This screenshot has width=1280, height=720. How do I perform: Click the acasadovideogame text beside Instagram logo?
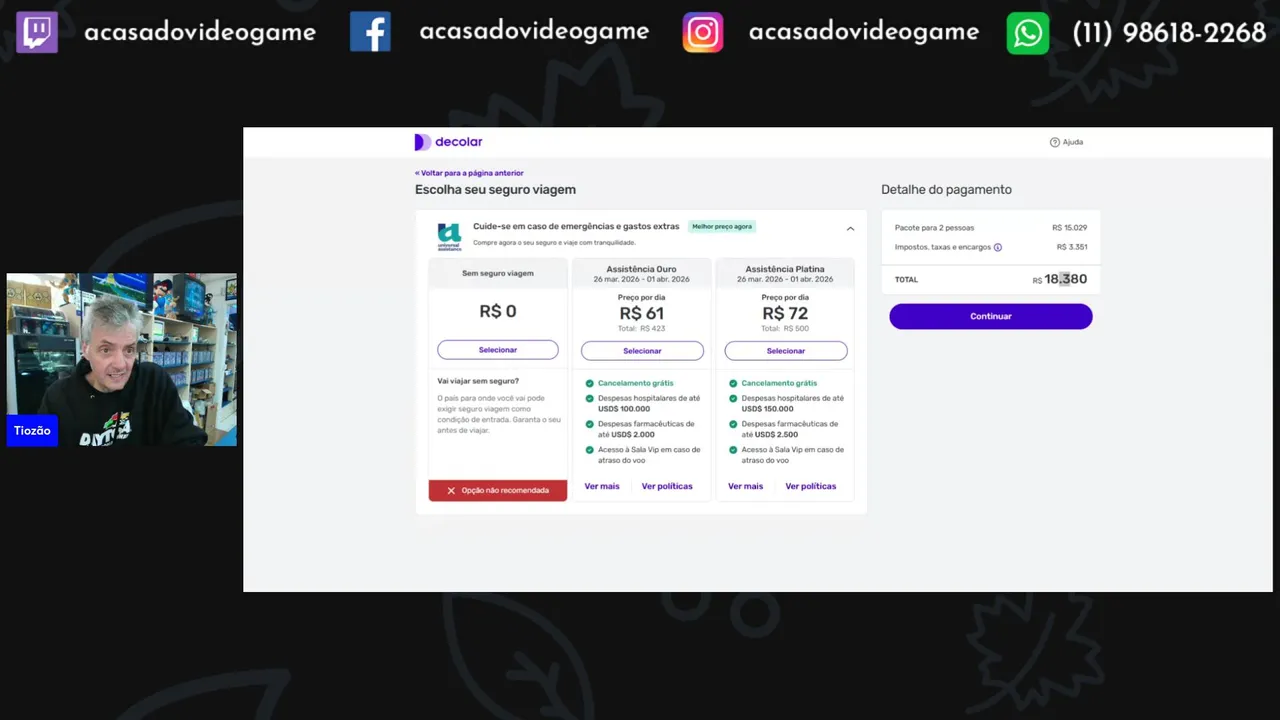click(x=864, y=32)
